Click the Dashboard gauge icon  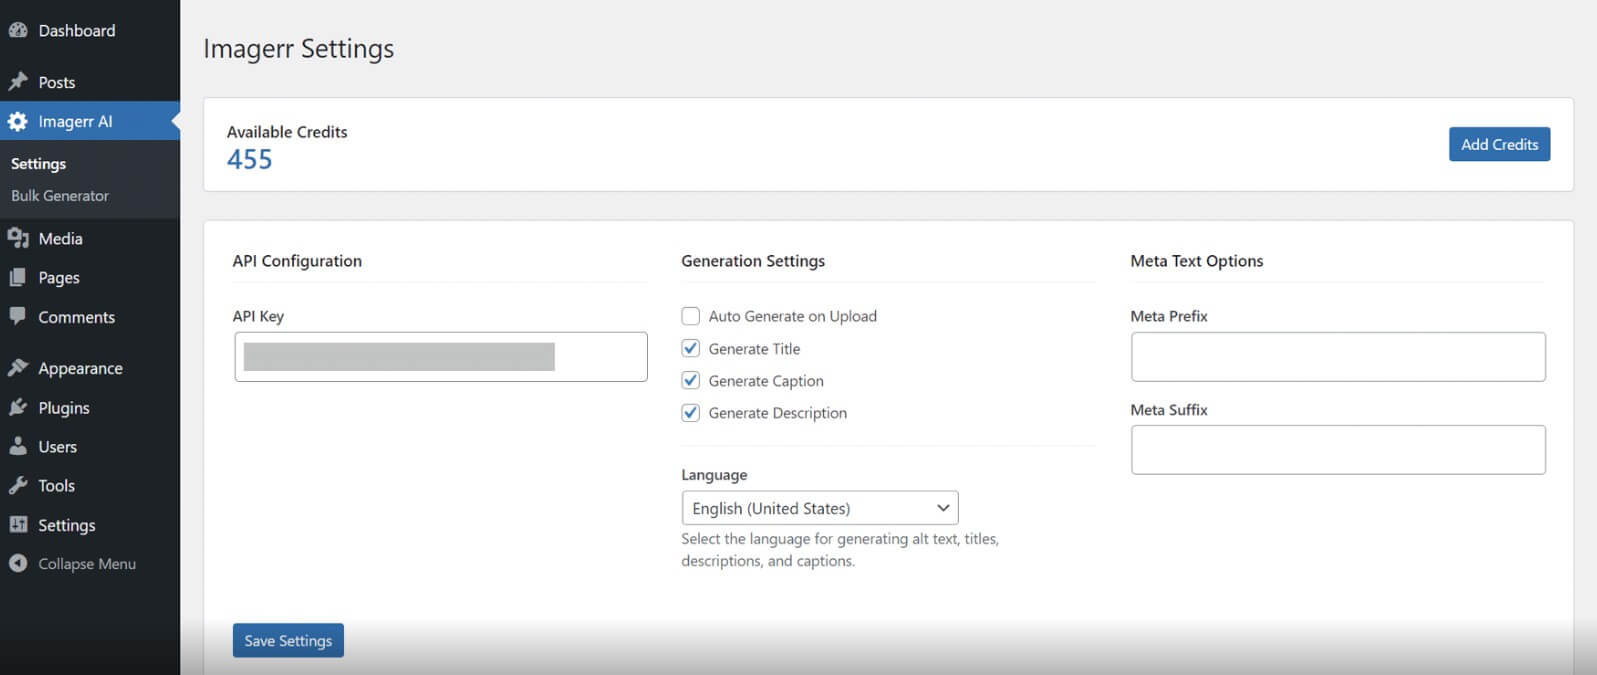click(x=17, y=30)
